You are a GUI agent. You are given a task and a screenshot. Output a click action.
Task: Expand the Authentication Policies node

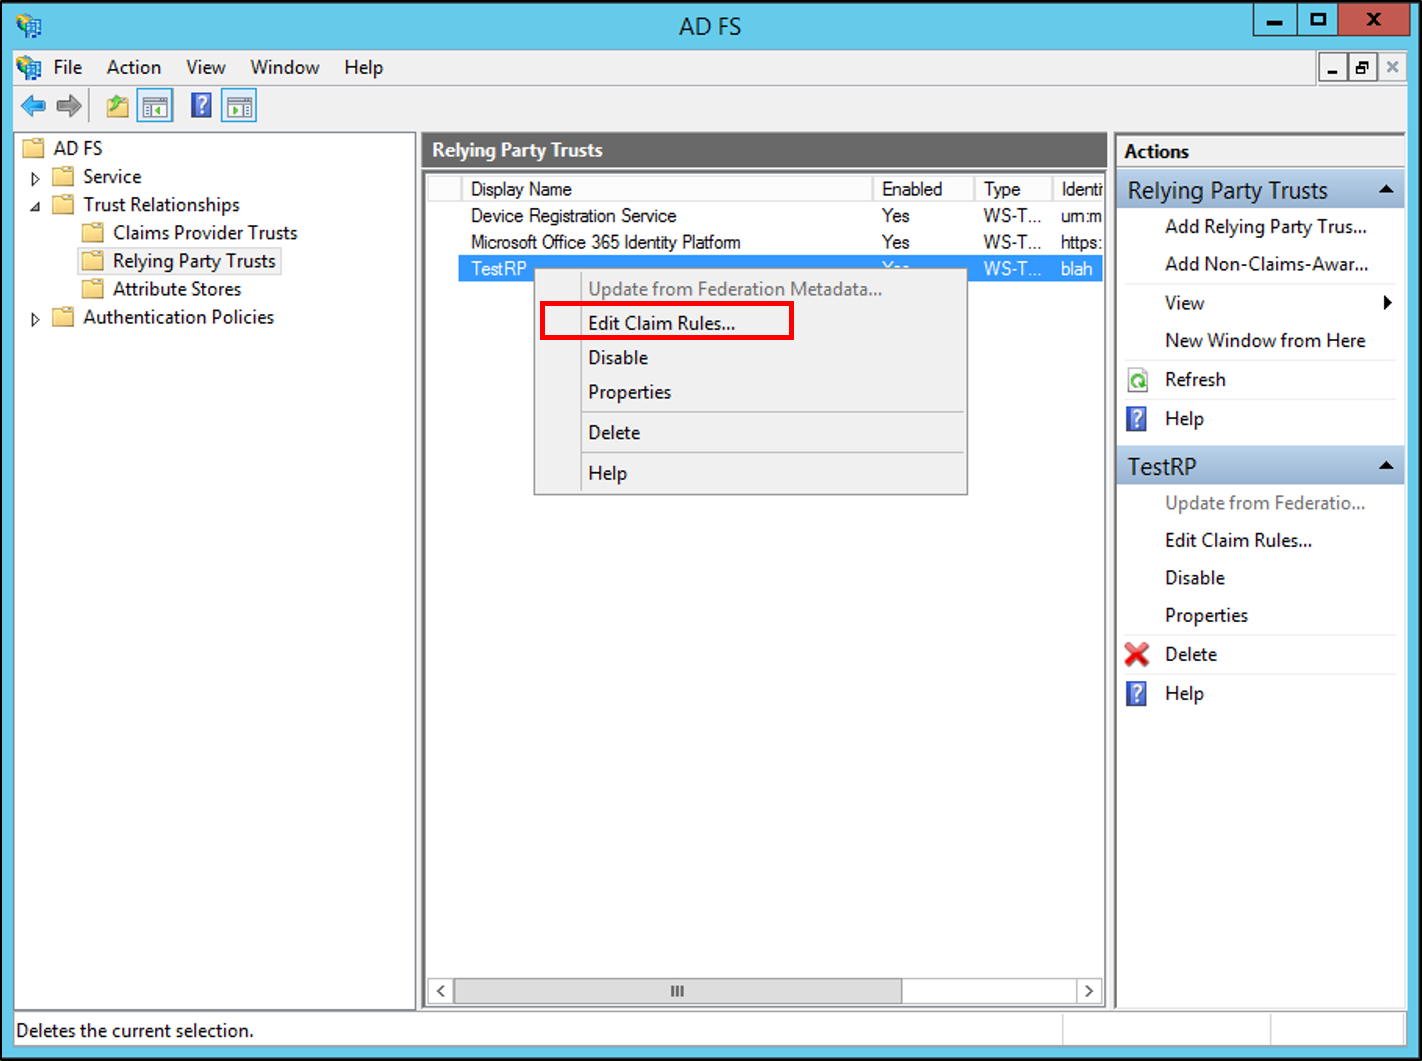[x=36, y=317]
